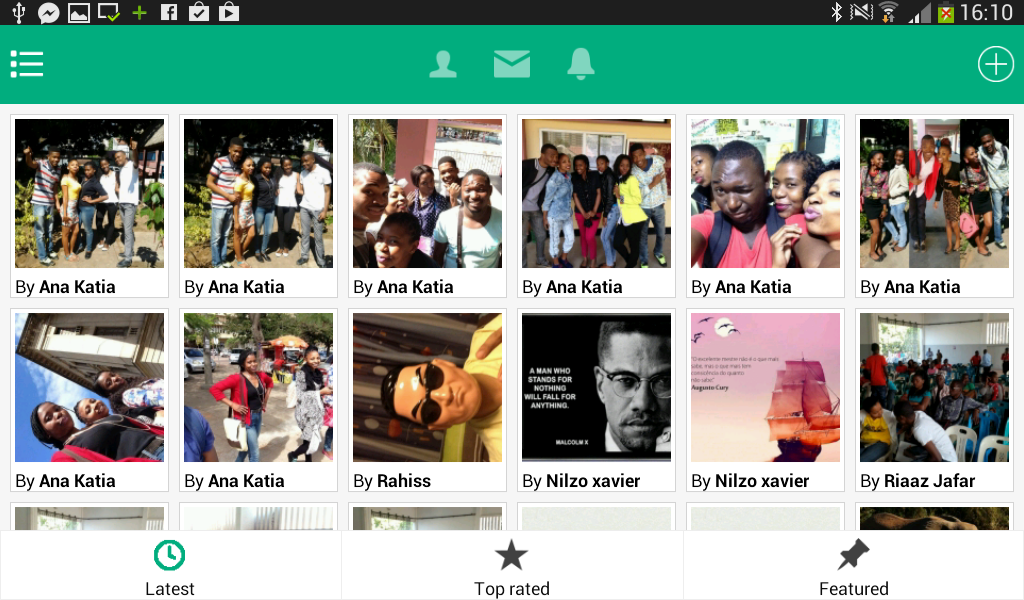Open the navigation list menu icon
Screen dimensions: 1024x600
point(27,64)
